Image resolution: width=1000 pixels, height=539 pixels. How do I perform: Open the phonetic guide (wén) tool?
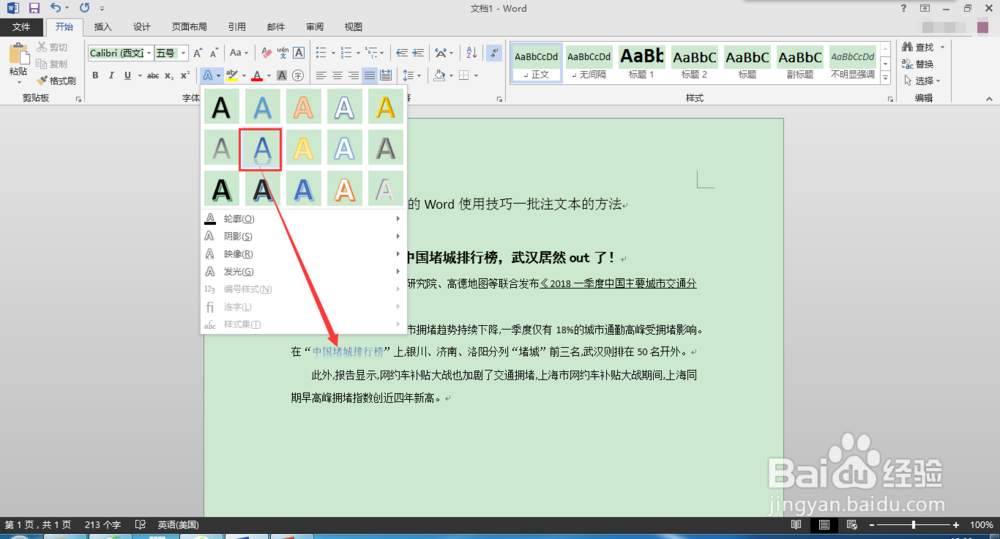pos(283,53)
